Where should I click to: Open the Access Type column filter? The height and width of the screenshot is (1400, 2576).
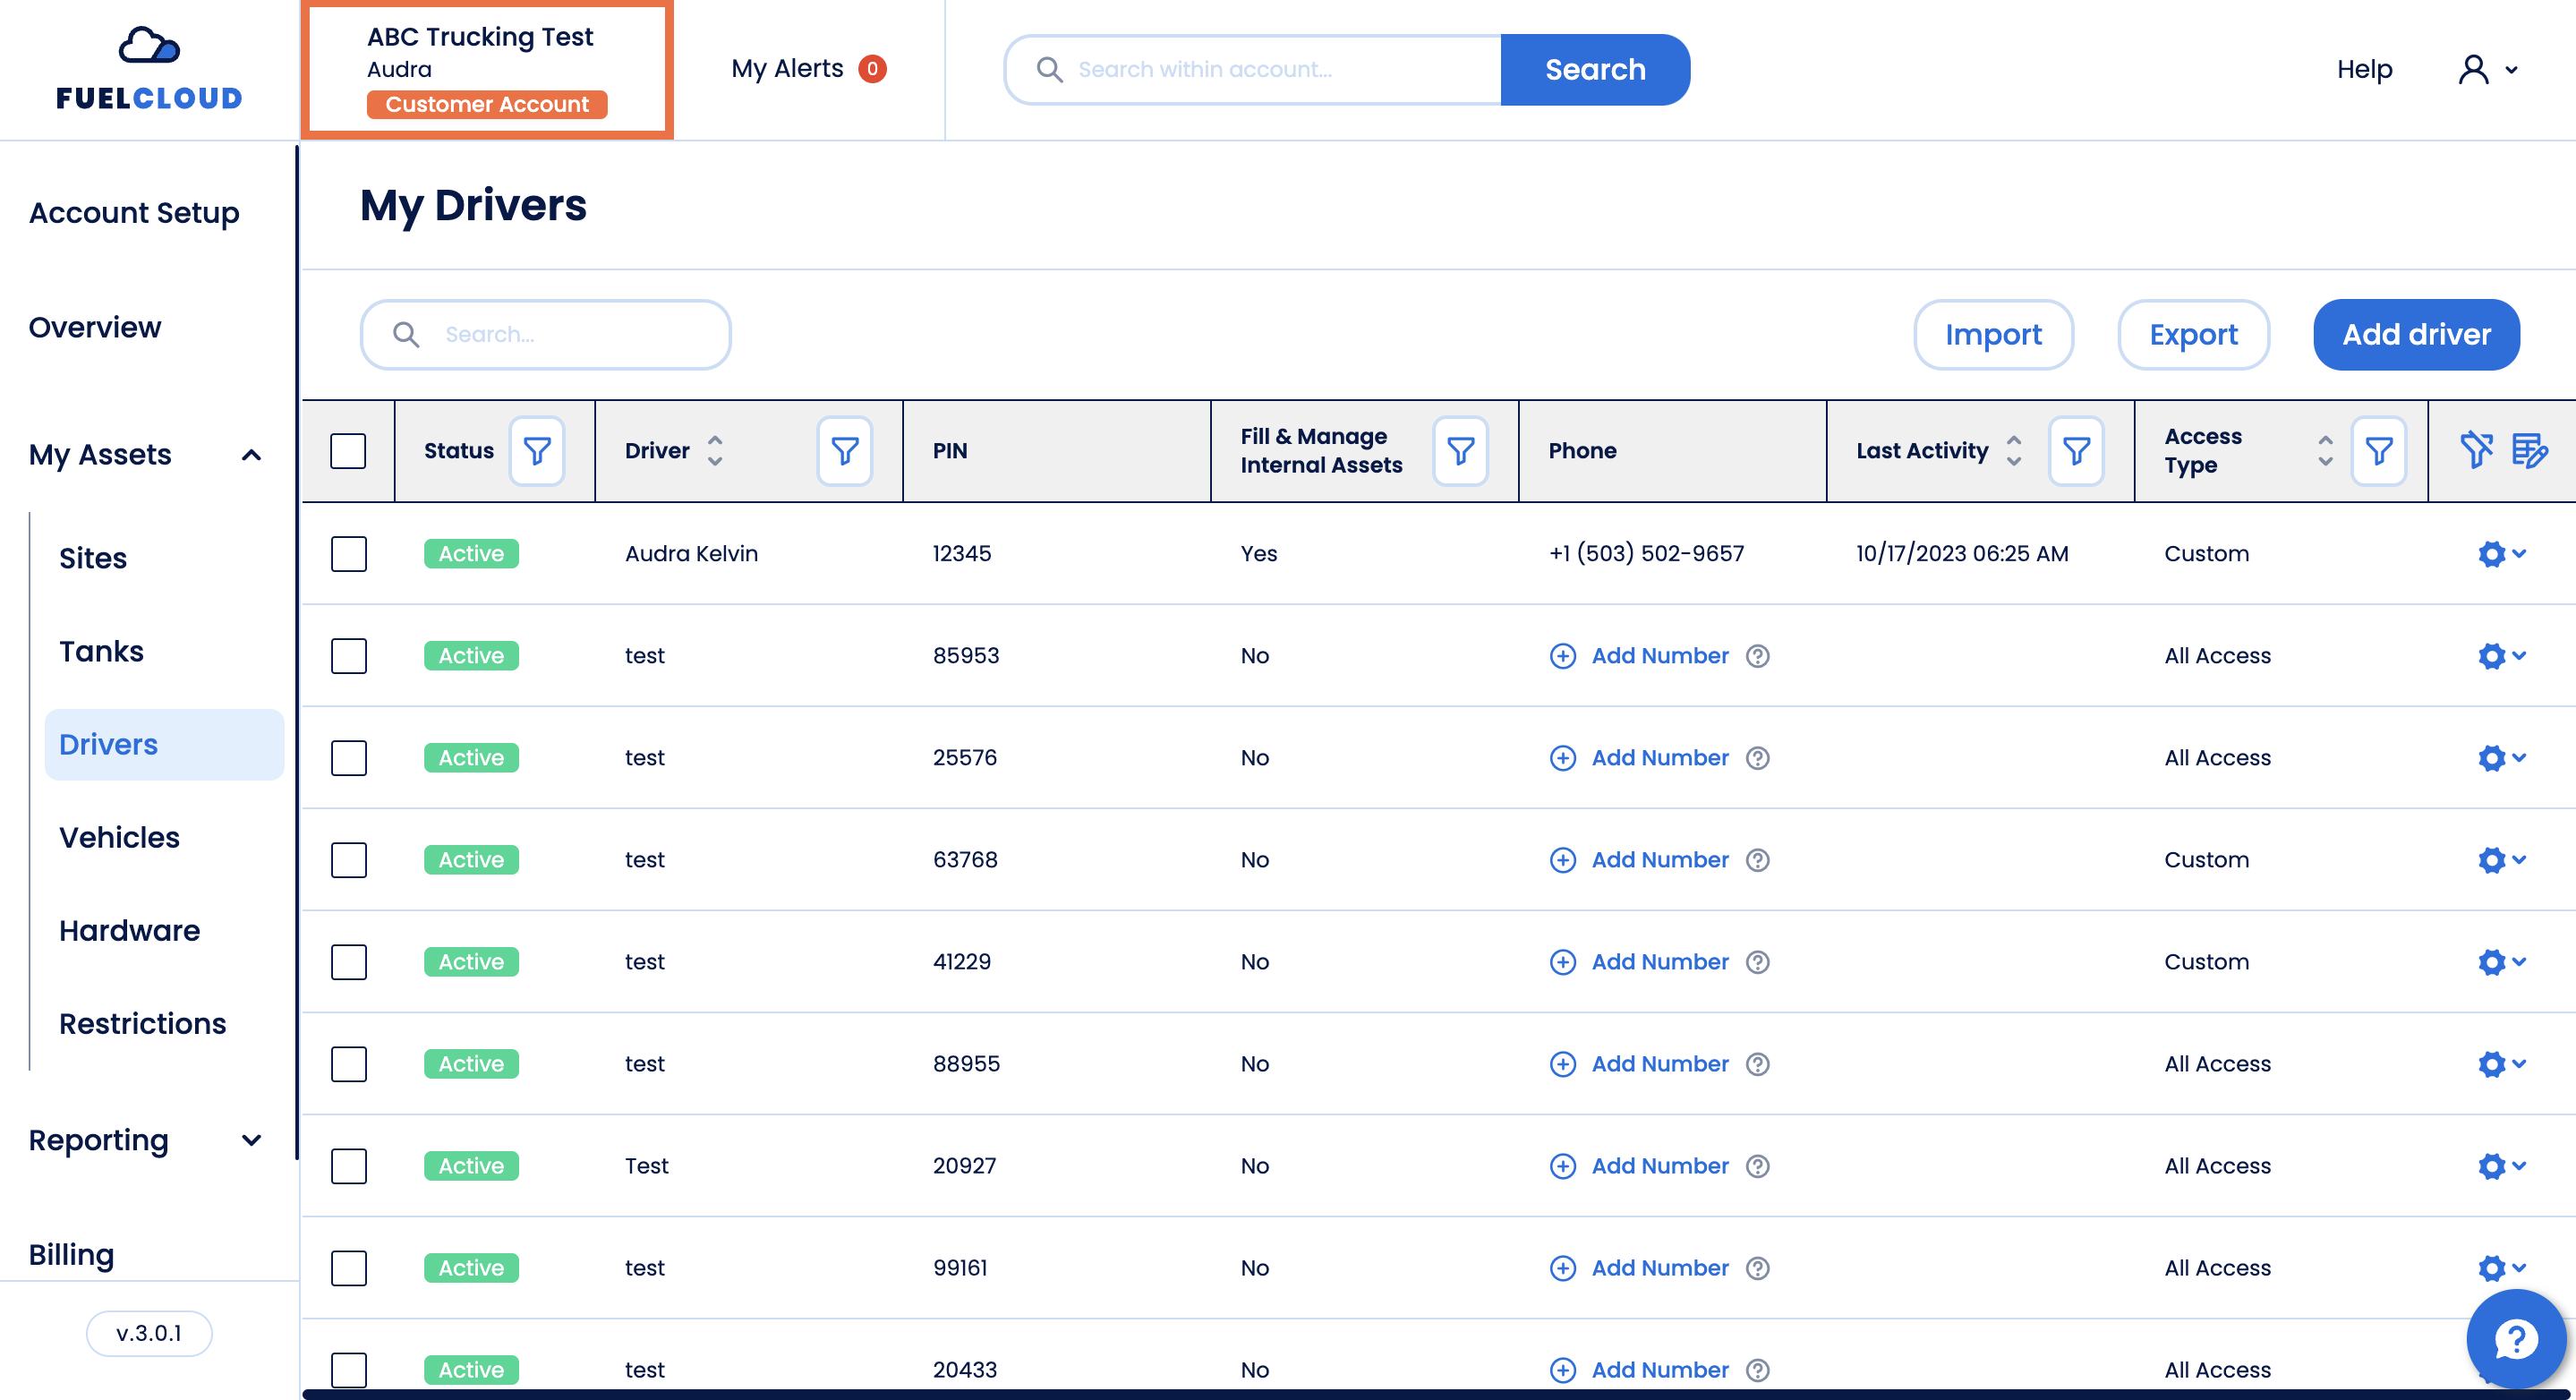(x=2379, y=451)
